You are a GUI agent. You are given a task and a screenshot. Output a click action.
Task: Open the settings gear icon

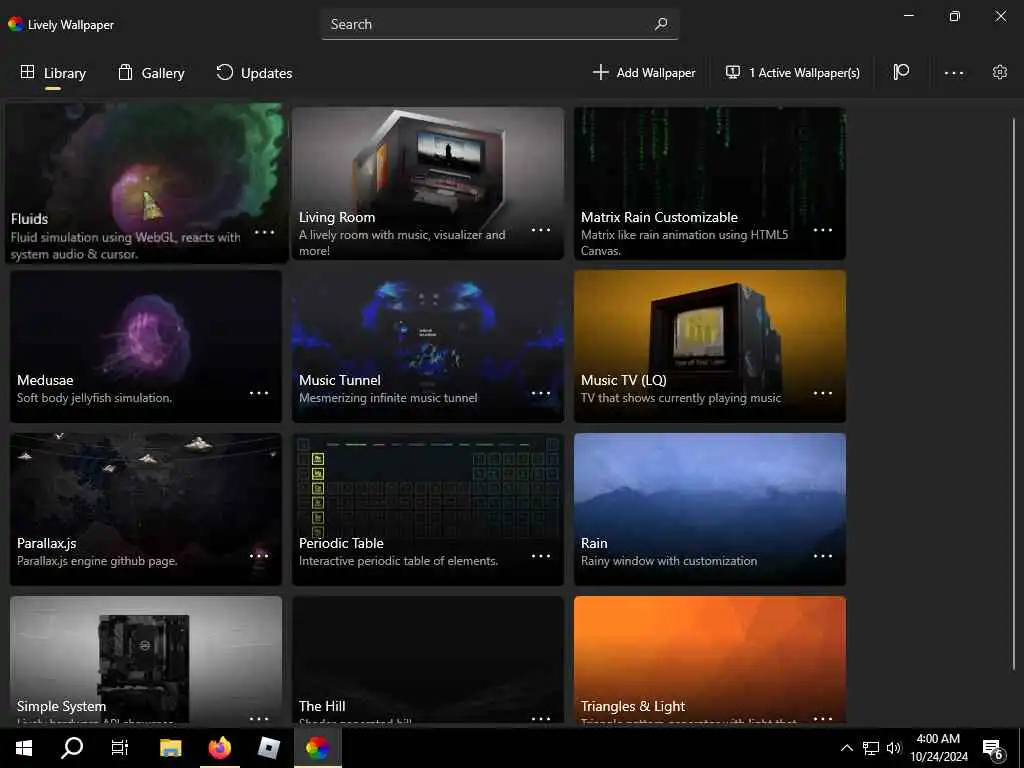click(x=999, y=72)
